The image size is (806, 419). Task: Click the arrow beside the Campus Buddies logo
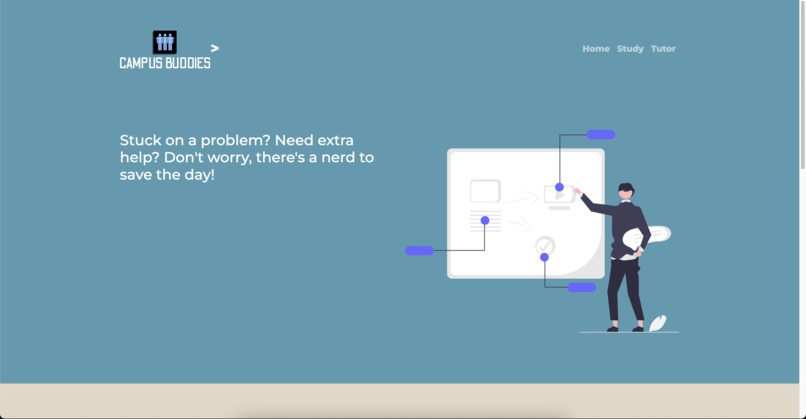coord(215,48)
